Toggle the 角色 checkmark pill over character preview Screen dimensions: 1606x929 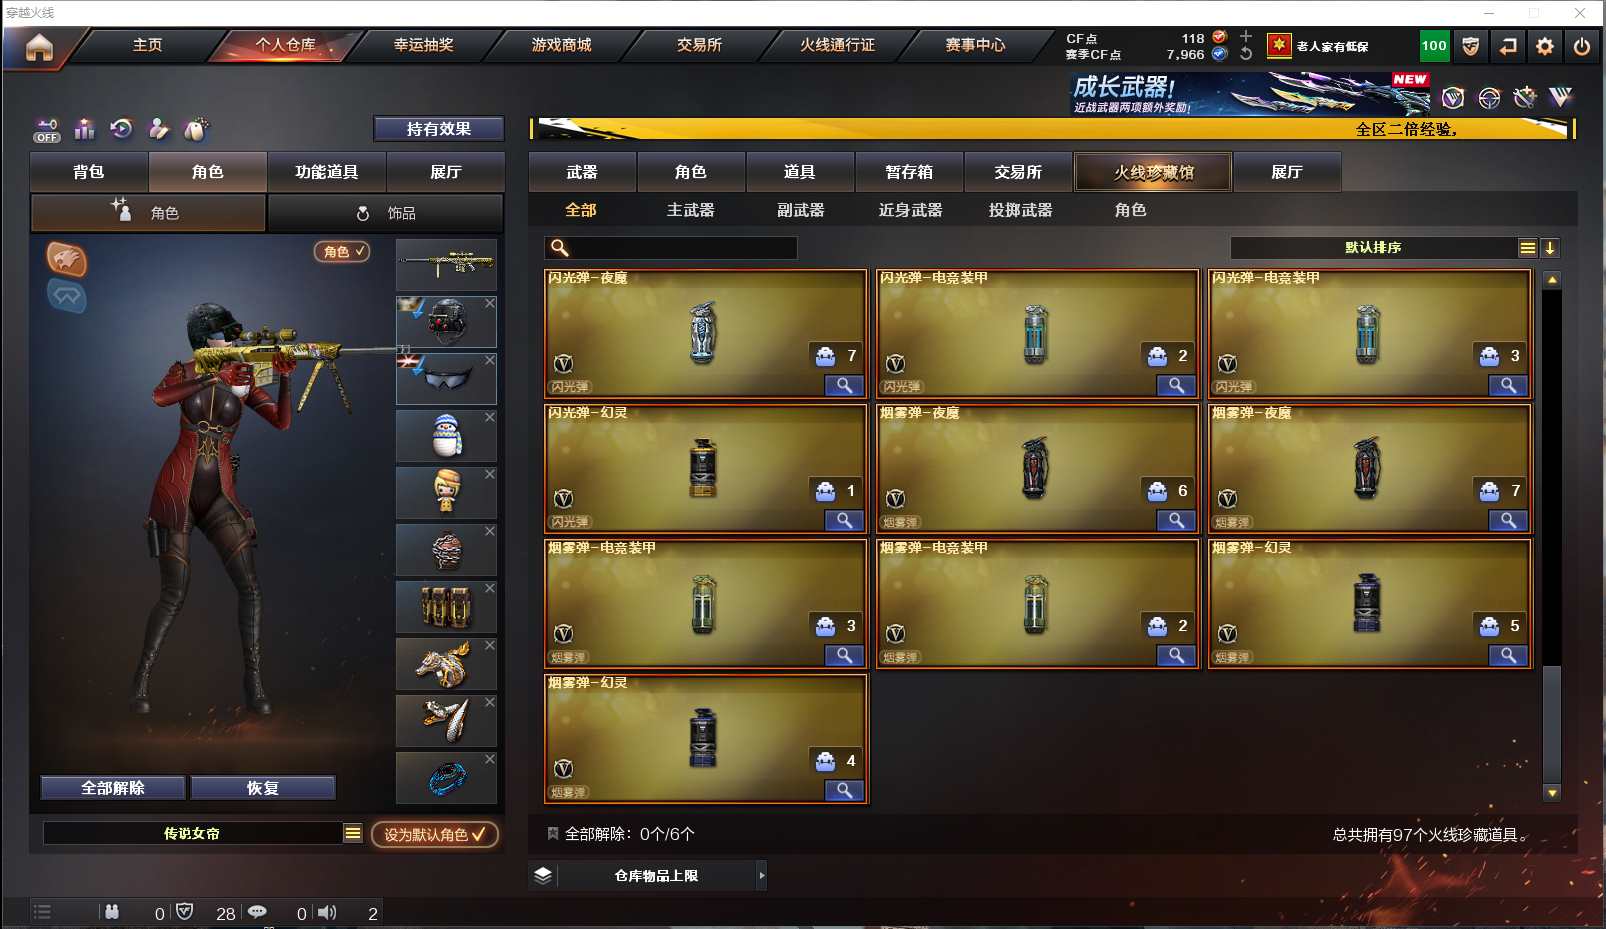pyautogui.click(x=342, y=252)
